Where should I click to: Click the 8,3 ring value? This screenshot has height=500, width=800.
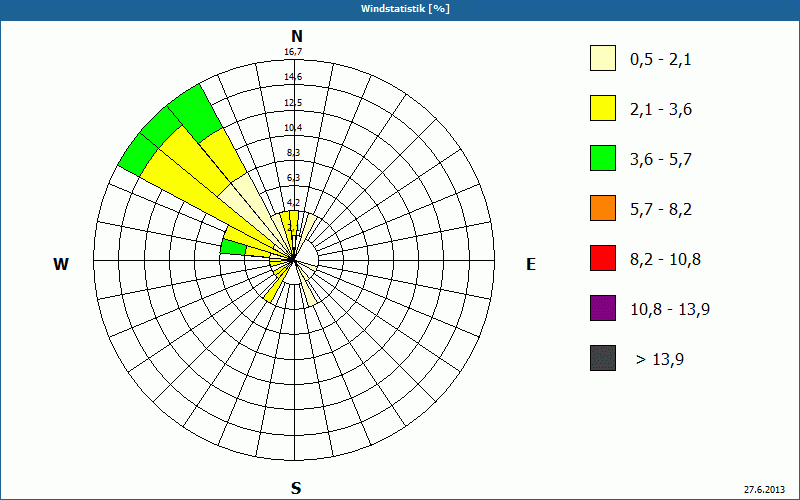tap(293, 153)
